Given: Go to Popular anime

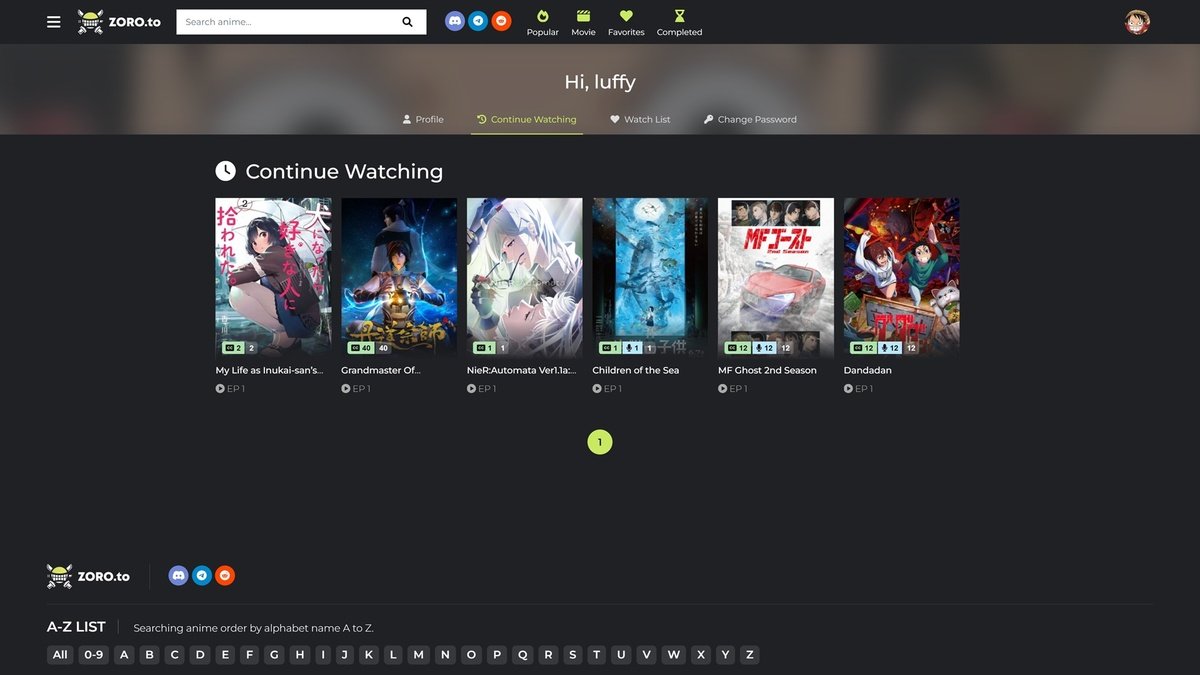Looking at the screenshot, I should (x=543, y=23).
